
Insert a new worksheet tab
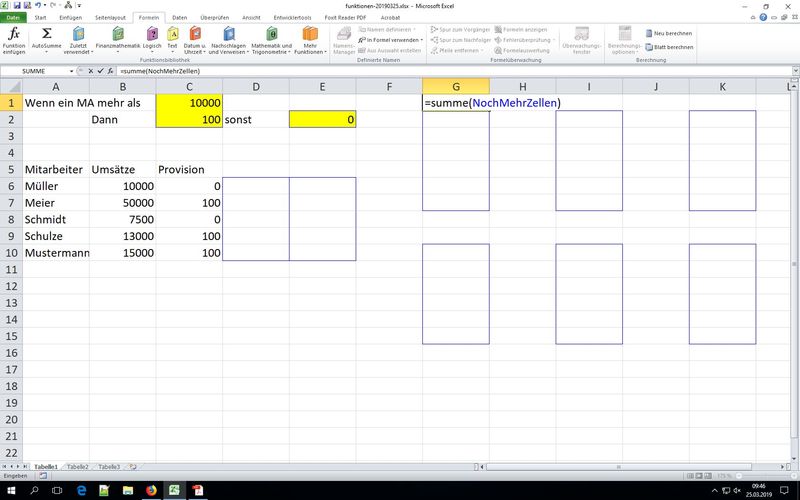point(133,467)
